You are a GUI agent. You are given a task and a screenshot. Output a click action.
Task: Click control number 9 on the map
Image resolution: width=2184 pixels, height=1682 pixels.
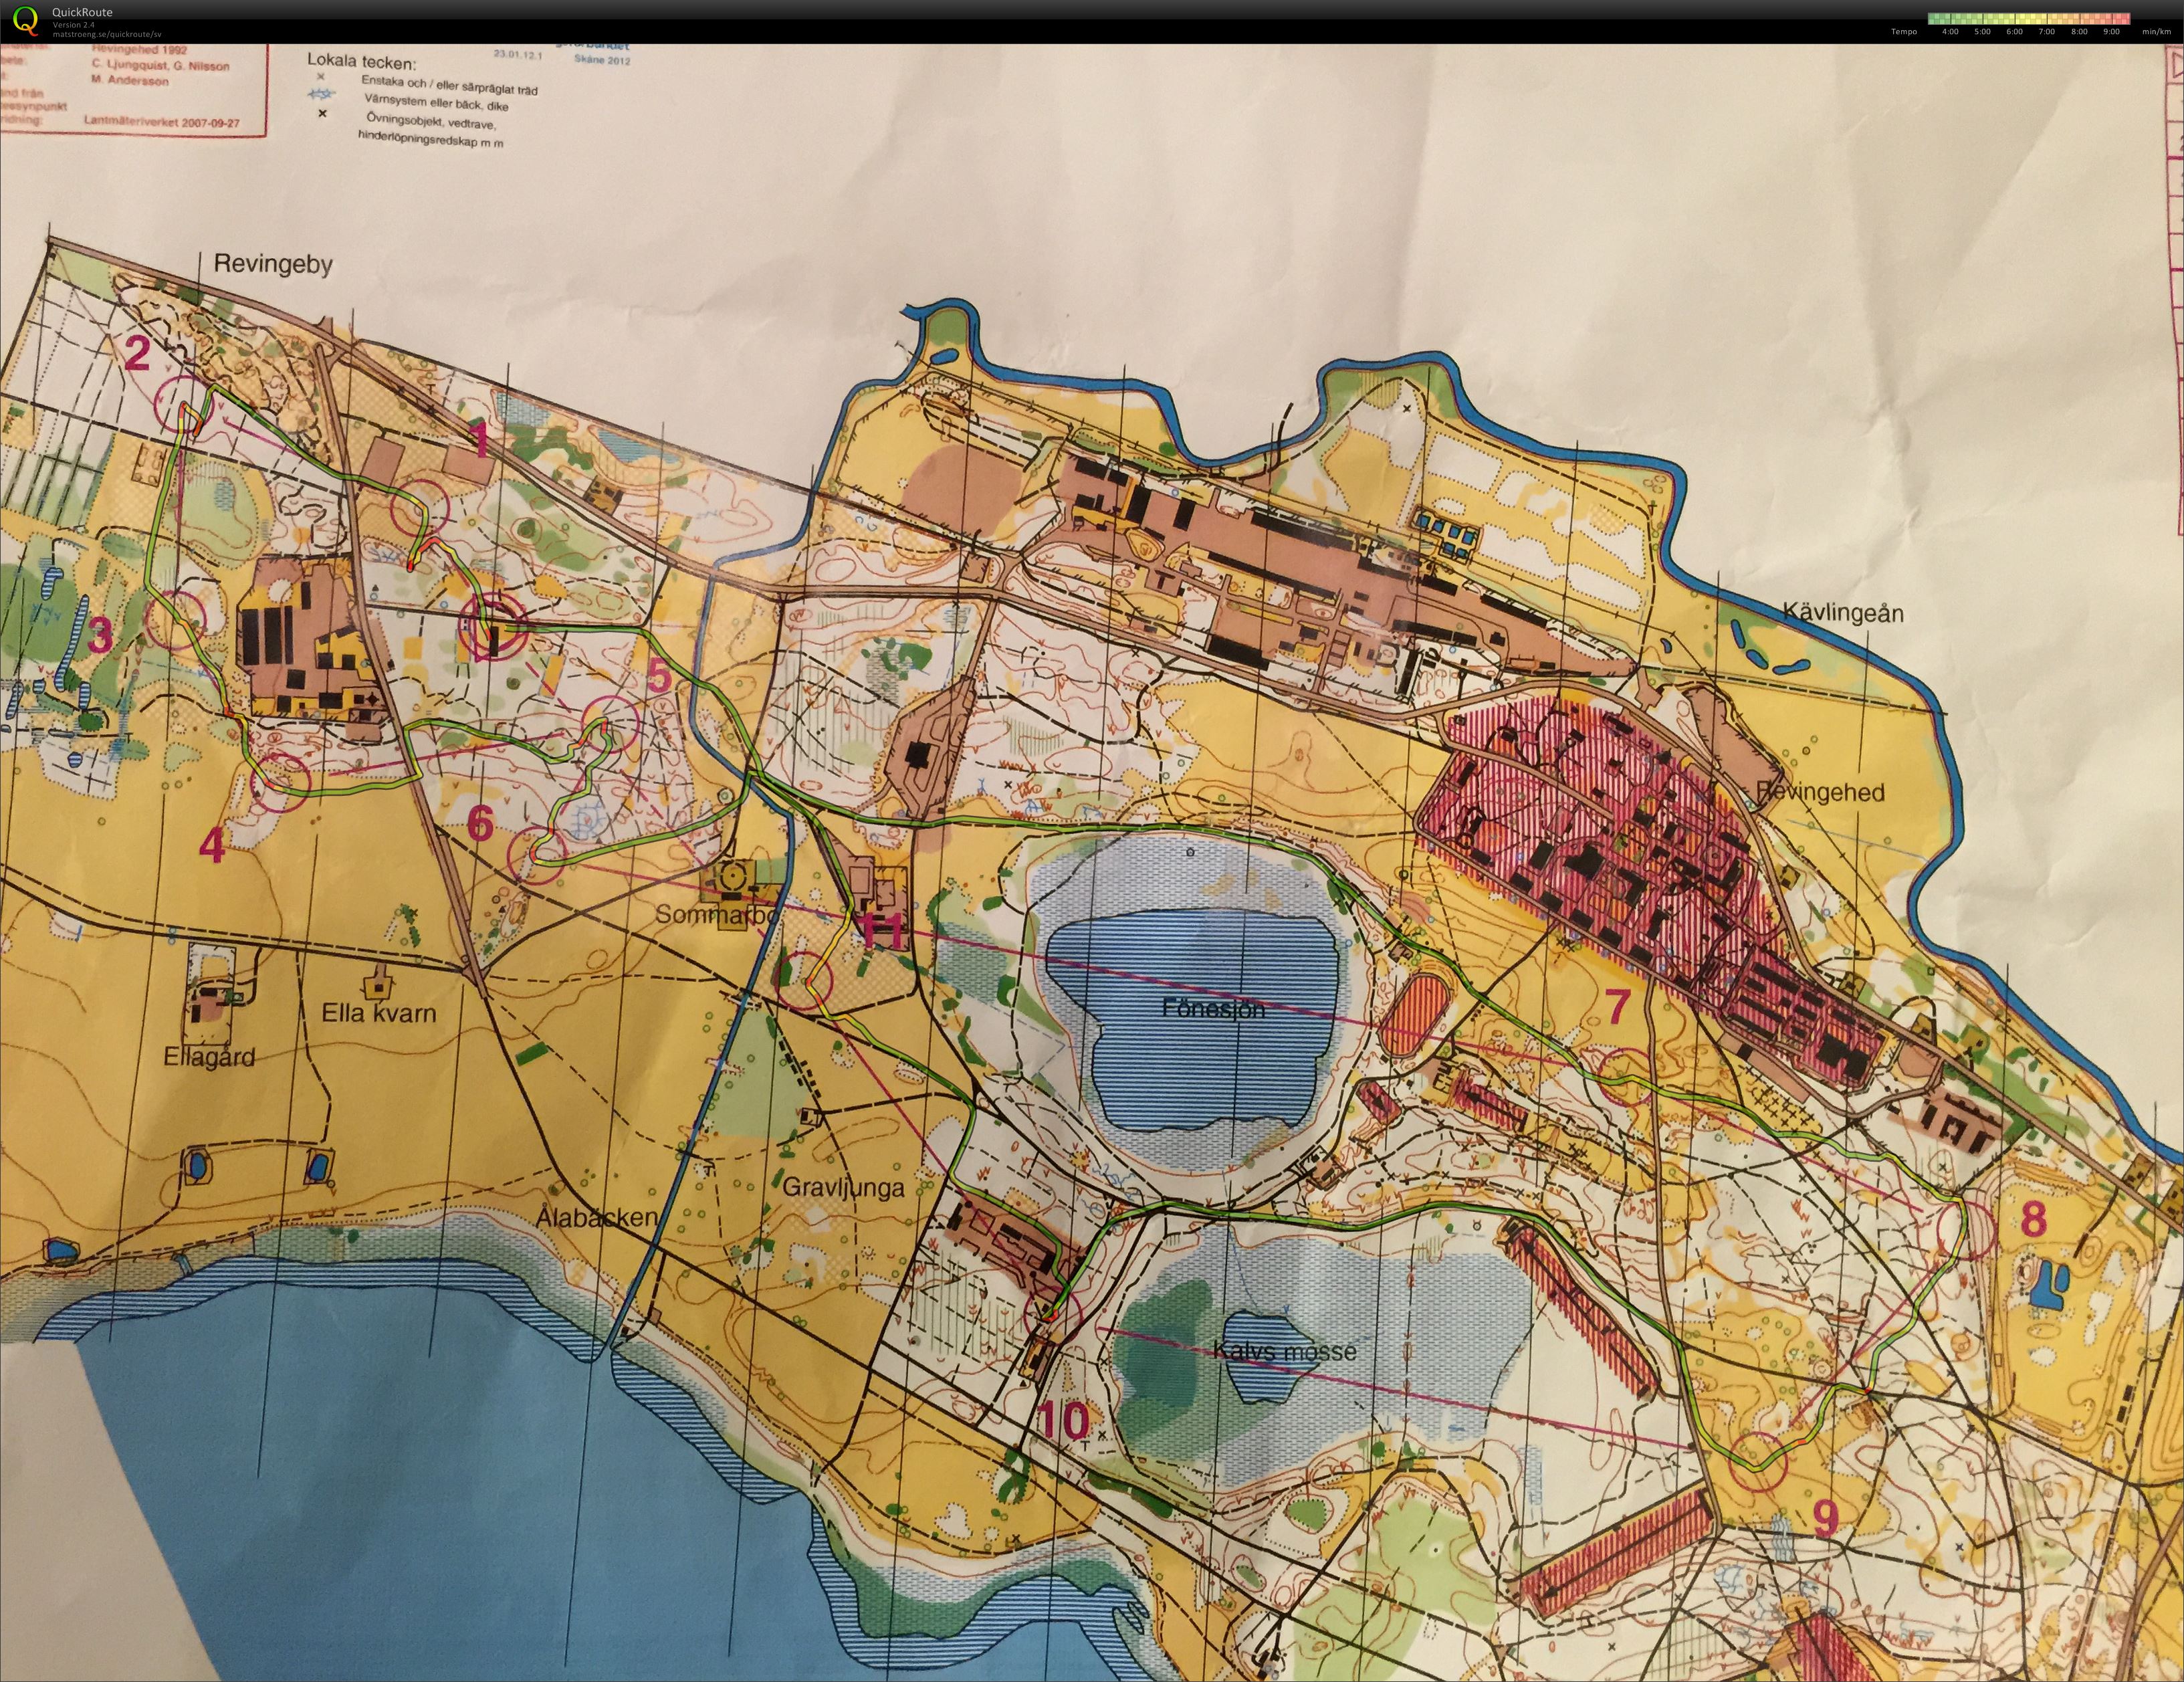[1825, 1519]
